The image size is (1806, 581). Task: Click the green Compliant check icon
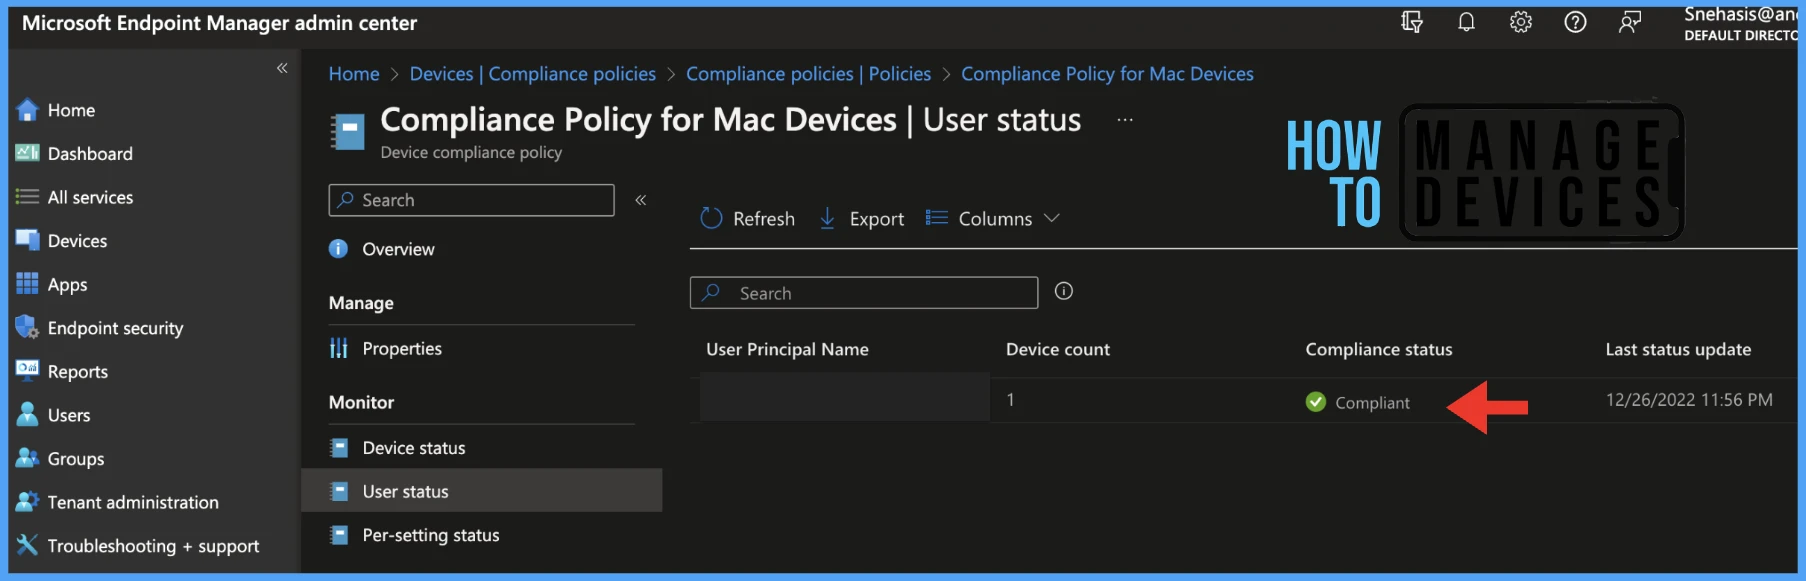pyautogui.click(x=1316, y=402)
